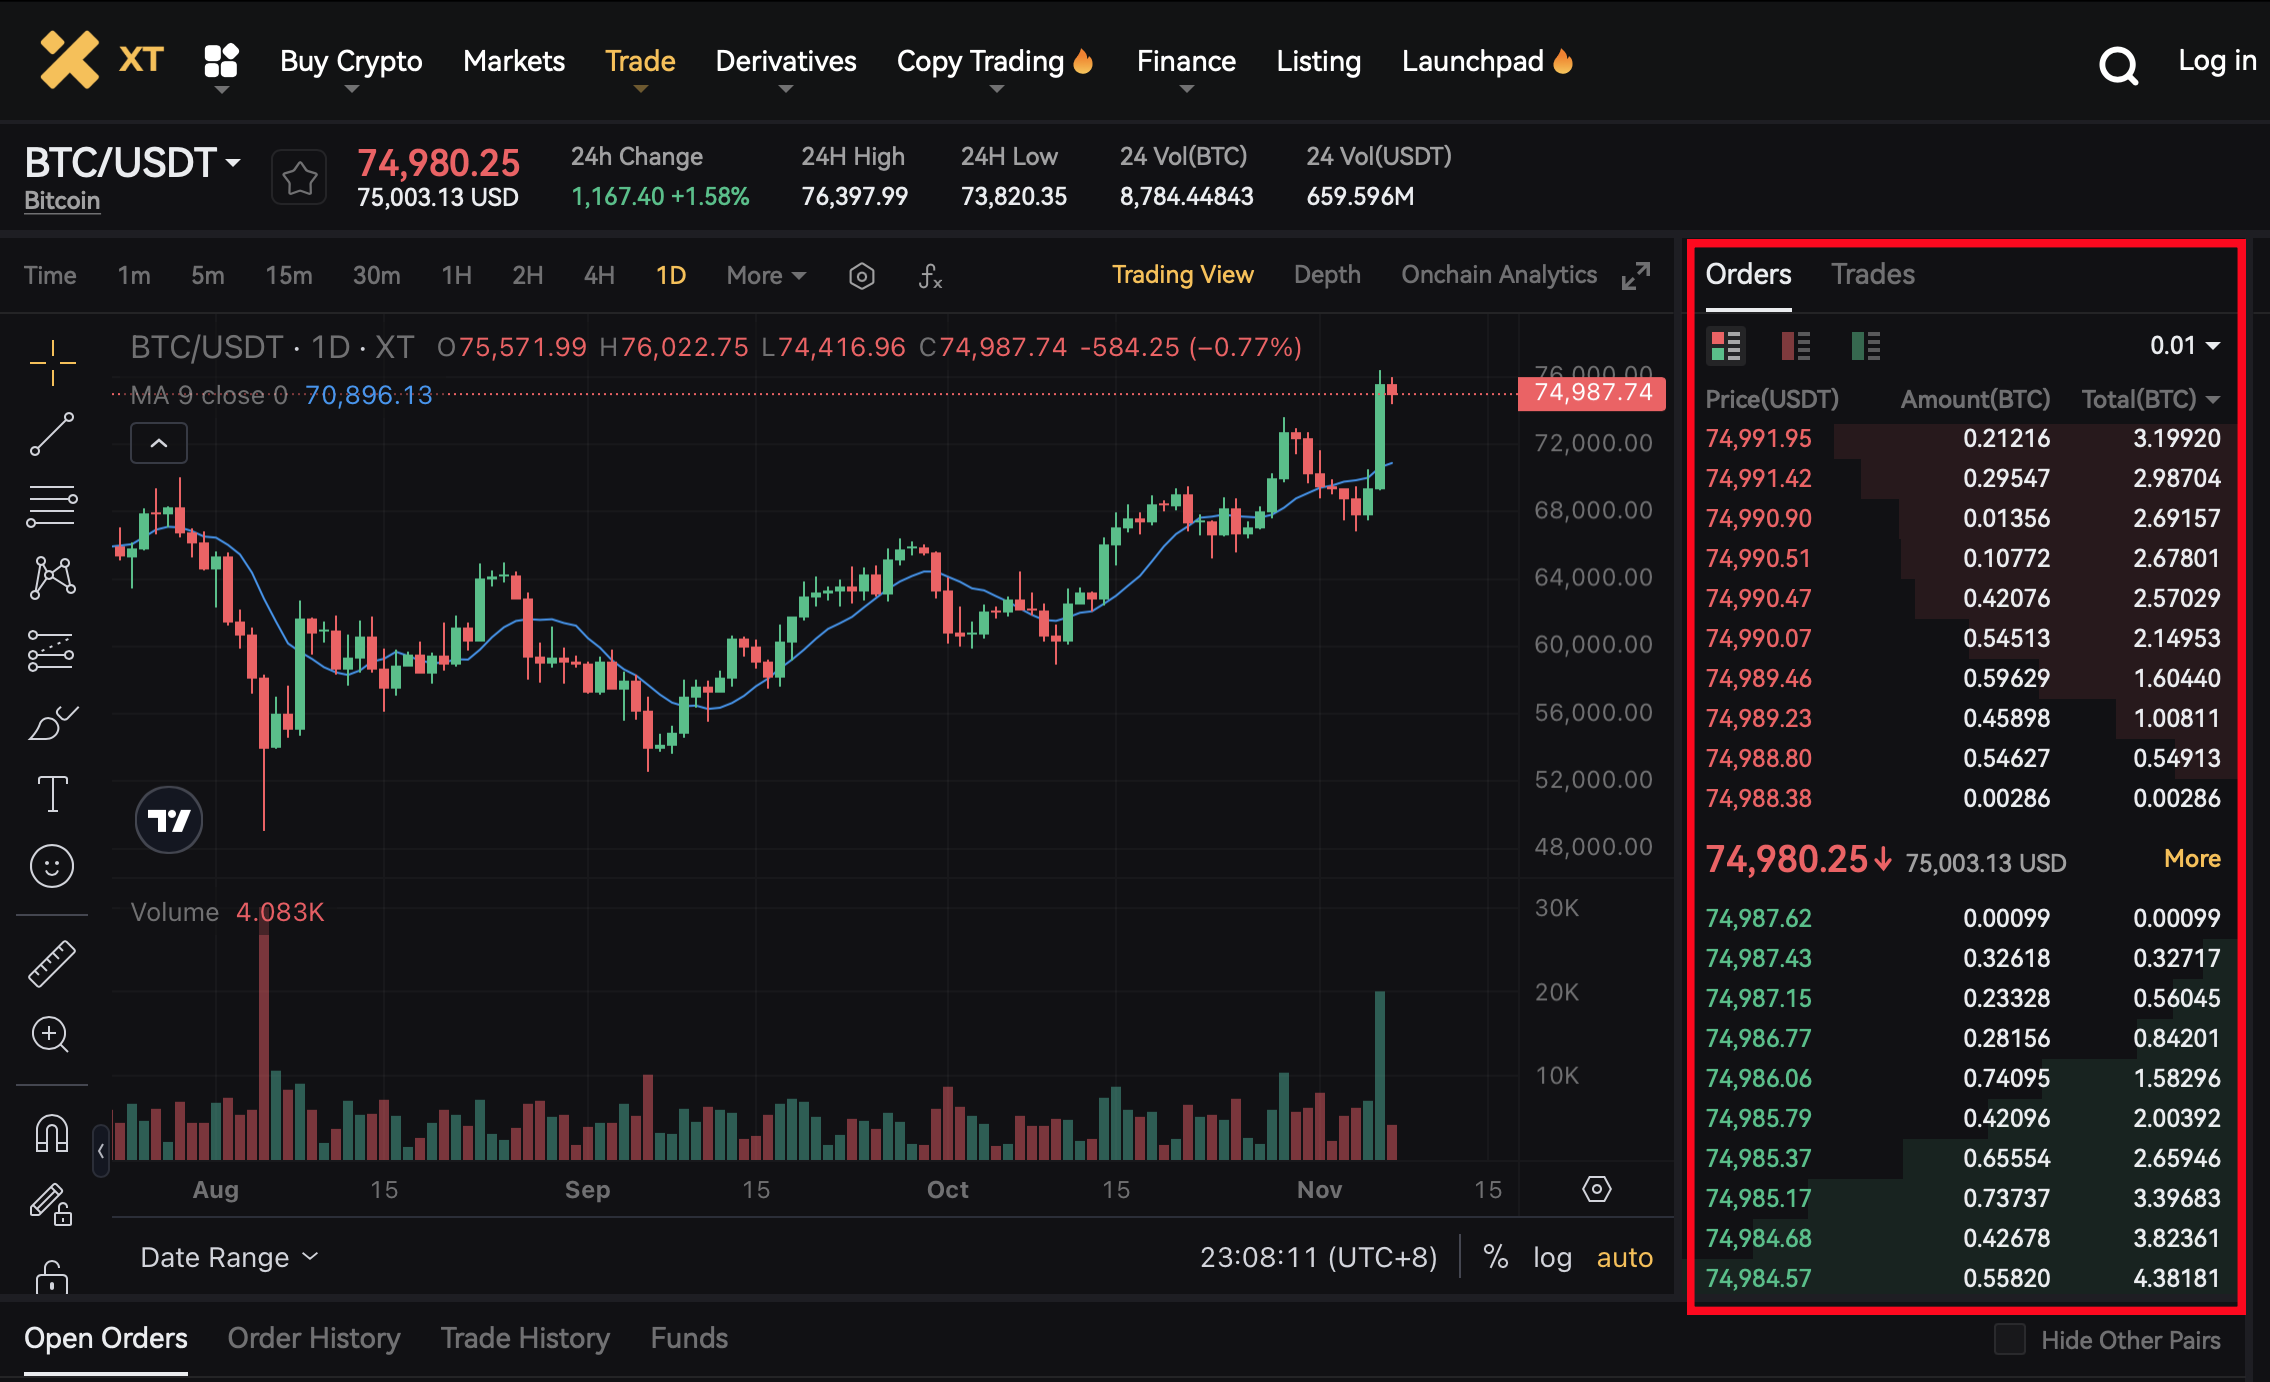The width and height of the screenshot is (2270, 1382).
Task: Select the text annotation tool
Action: (x=52, y=794)
